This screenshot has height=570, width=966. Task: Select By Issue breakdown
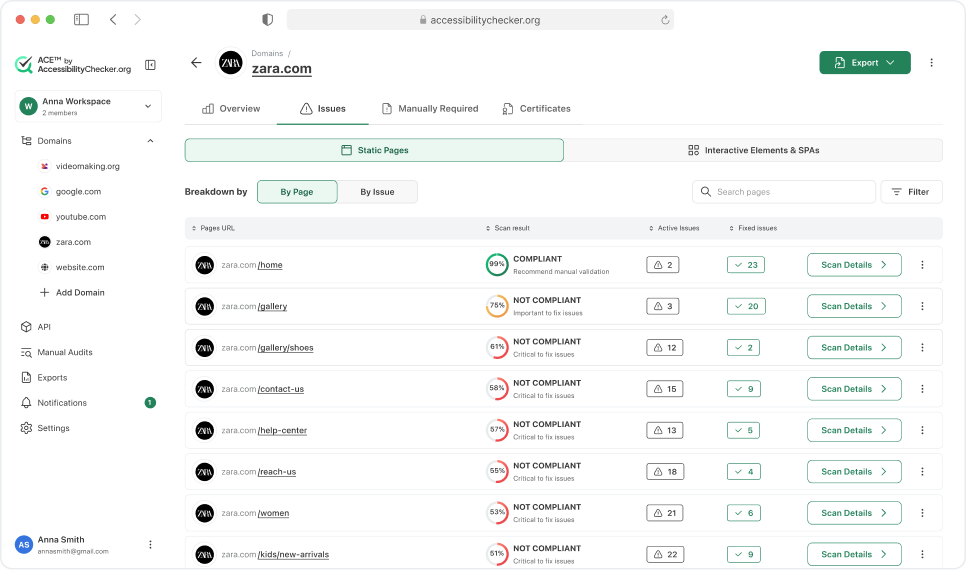(x=377, y=192)
